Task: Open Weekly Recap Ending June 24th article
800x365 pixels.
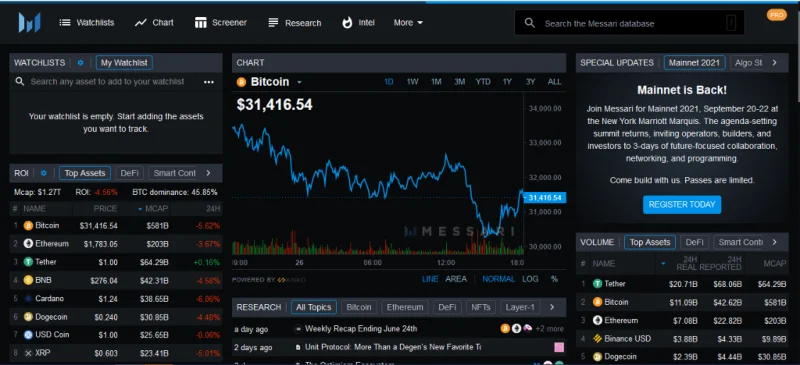Action: (x=361, y=329)
